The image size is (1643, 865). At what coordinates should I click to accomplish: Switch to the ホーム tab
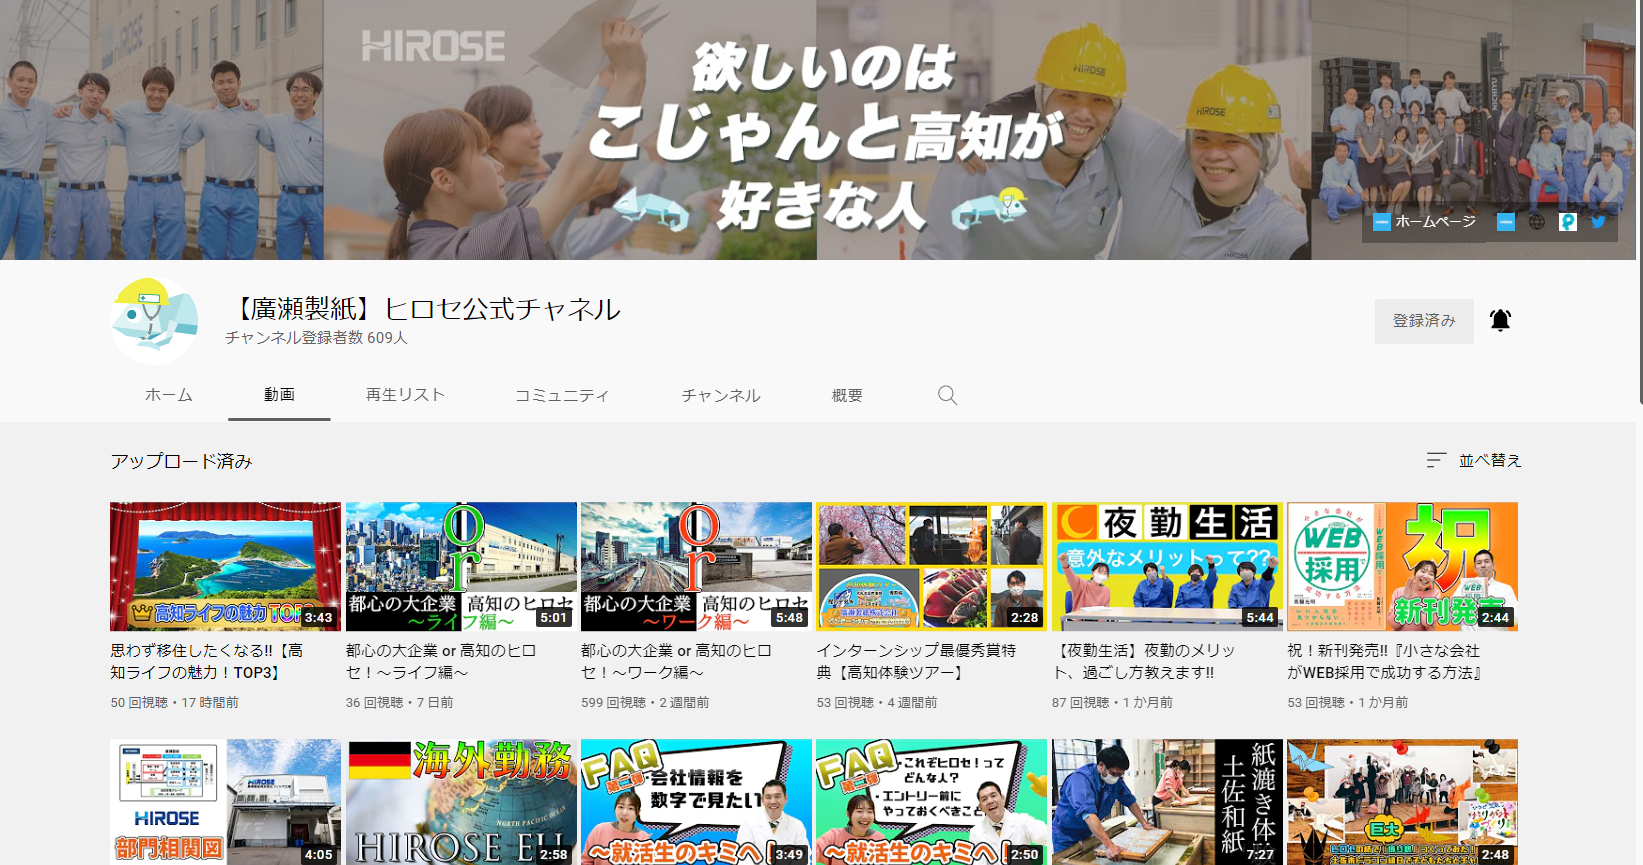(169, 395)
